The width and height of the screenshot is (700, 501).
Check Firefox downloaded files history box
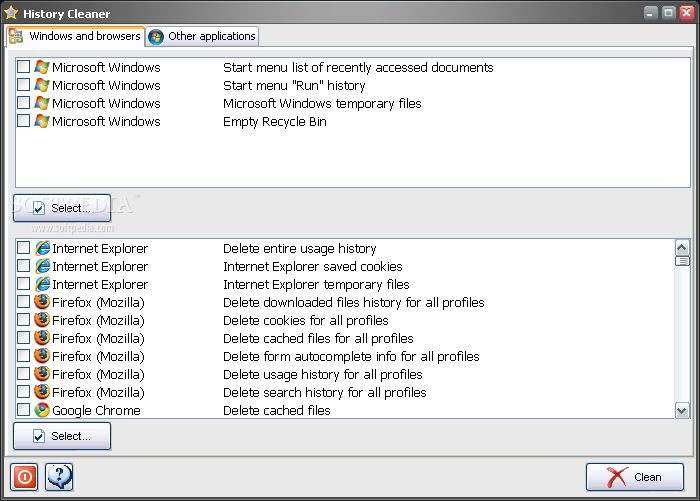23,301
